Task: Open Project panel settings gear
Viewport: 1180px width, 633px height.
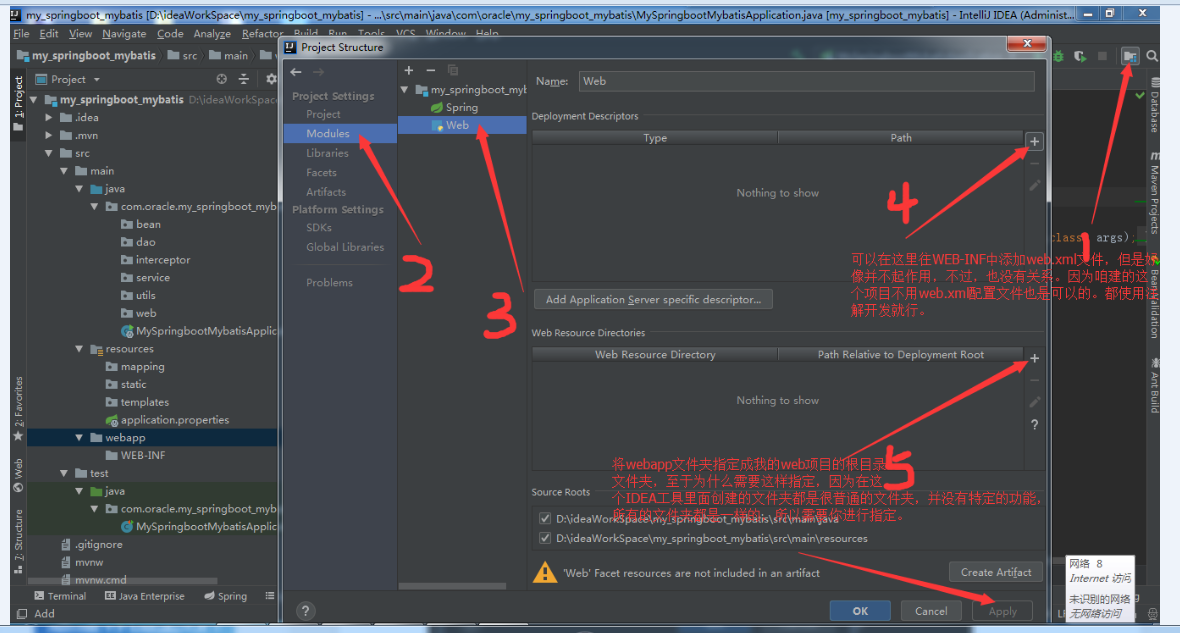Action: (x=270, y=79)
